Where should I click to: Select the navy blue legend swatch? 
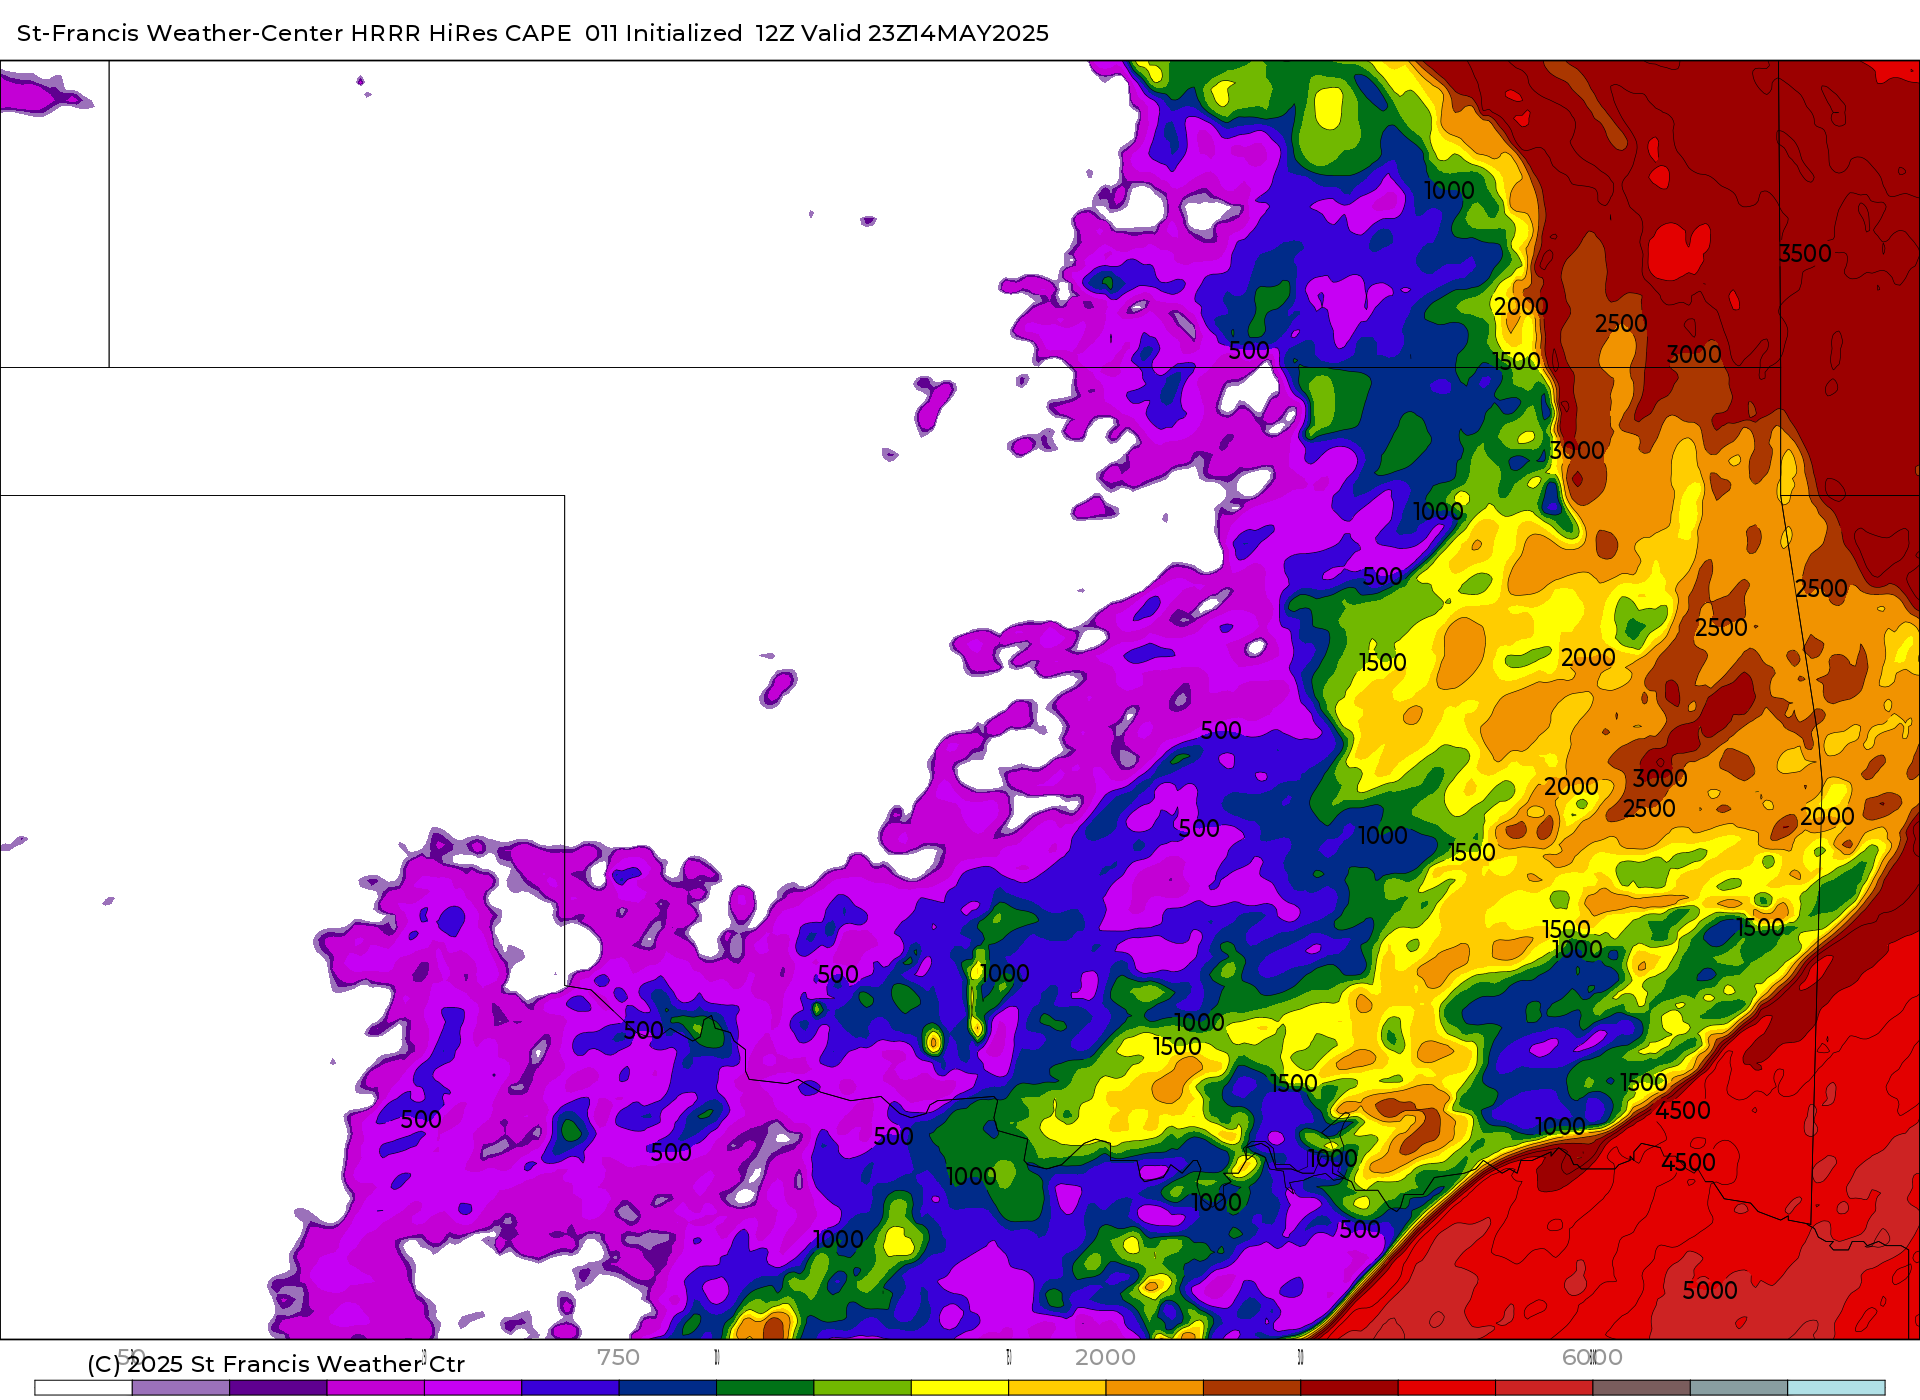668,1388
